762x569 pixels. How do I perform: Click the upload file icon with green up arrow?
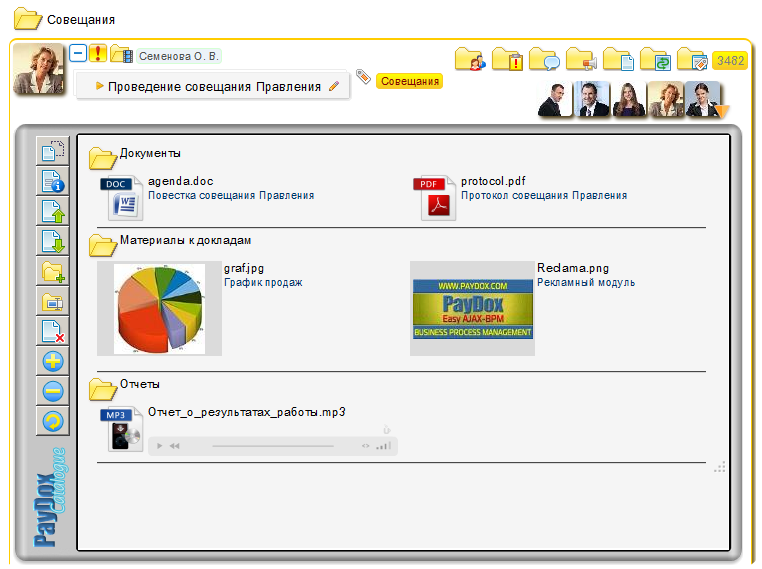coord(52,212)
